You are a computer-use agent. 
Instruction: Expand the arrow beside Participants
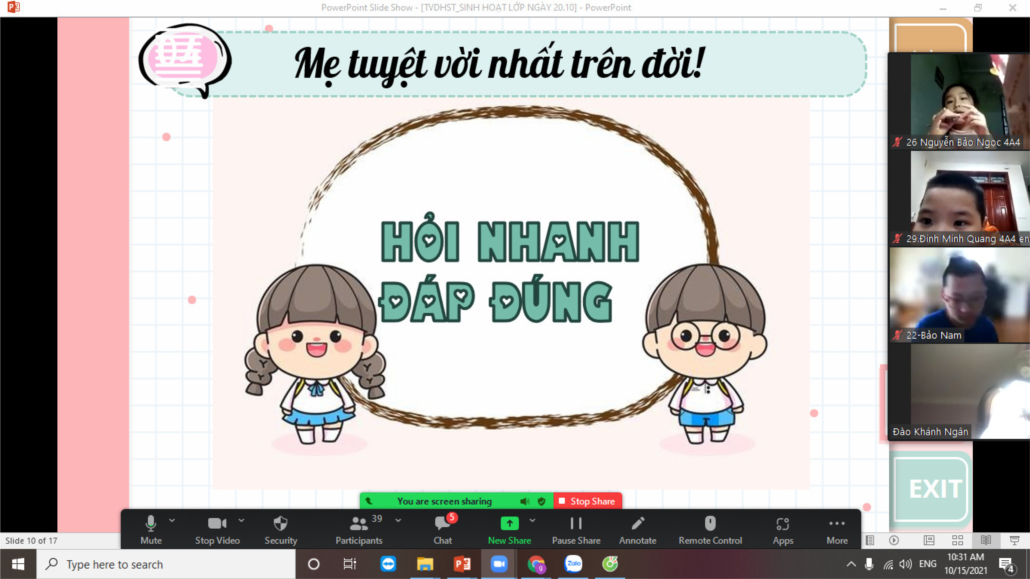click(398, 520)
